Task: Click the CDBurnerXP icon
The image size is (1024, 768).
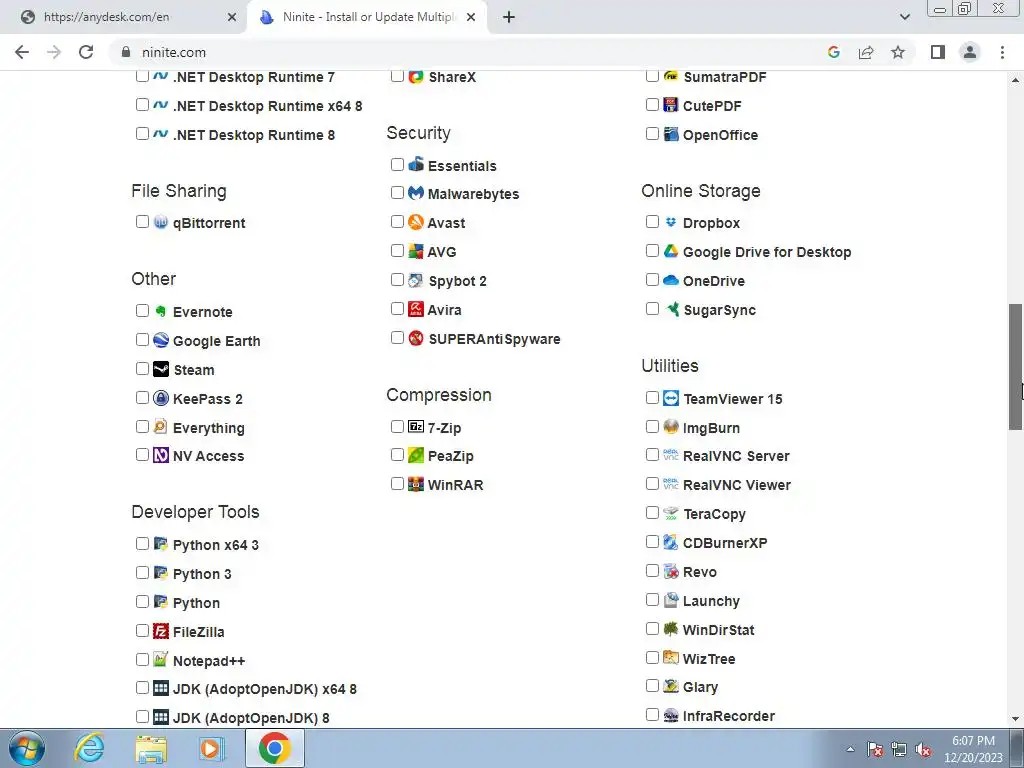Action: (x=671, y=541)
